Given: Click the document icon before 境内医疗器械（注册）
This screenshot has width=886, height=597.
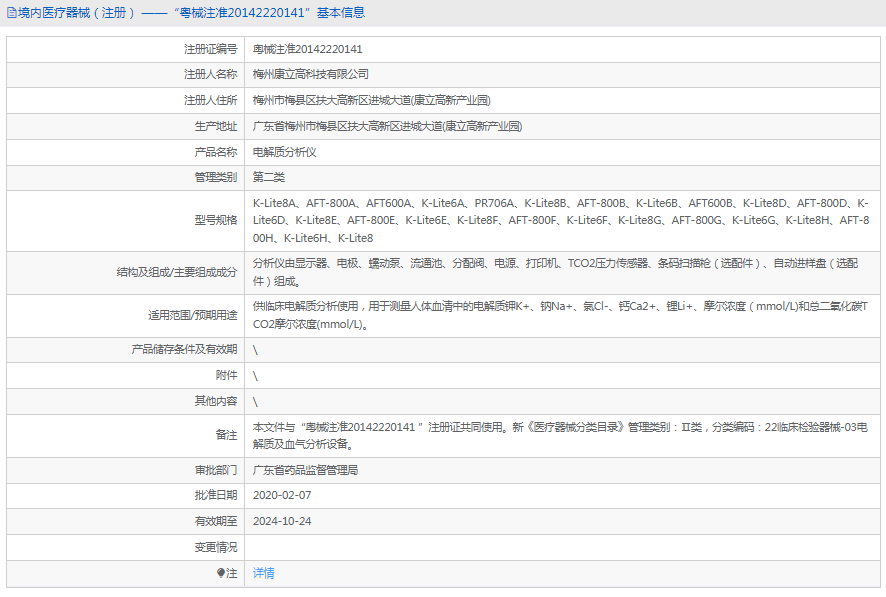Looking at the screenshot, I should coord(10,11).
